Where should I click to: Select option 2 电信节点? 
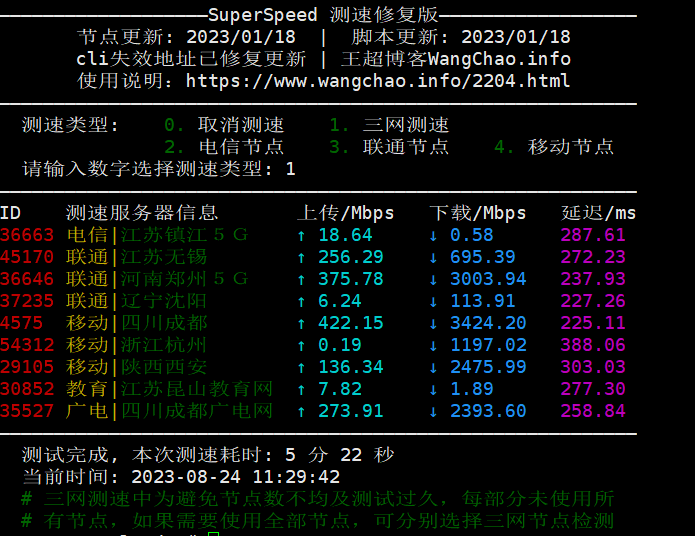[x=225, y=147]
